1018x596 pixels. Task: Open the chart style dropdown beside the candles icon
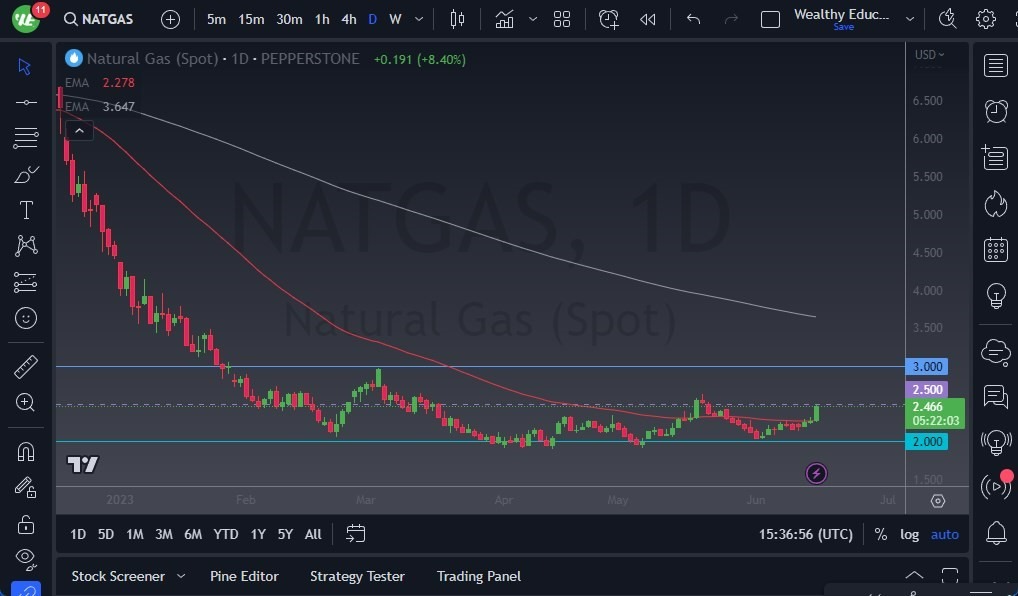tap(532, 18)
